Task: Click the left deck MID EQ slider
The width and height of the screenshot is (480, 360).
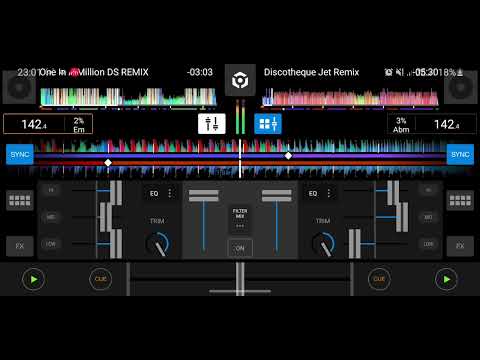Action: (106, 217)
